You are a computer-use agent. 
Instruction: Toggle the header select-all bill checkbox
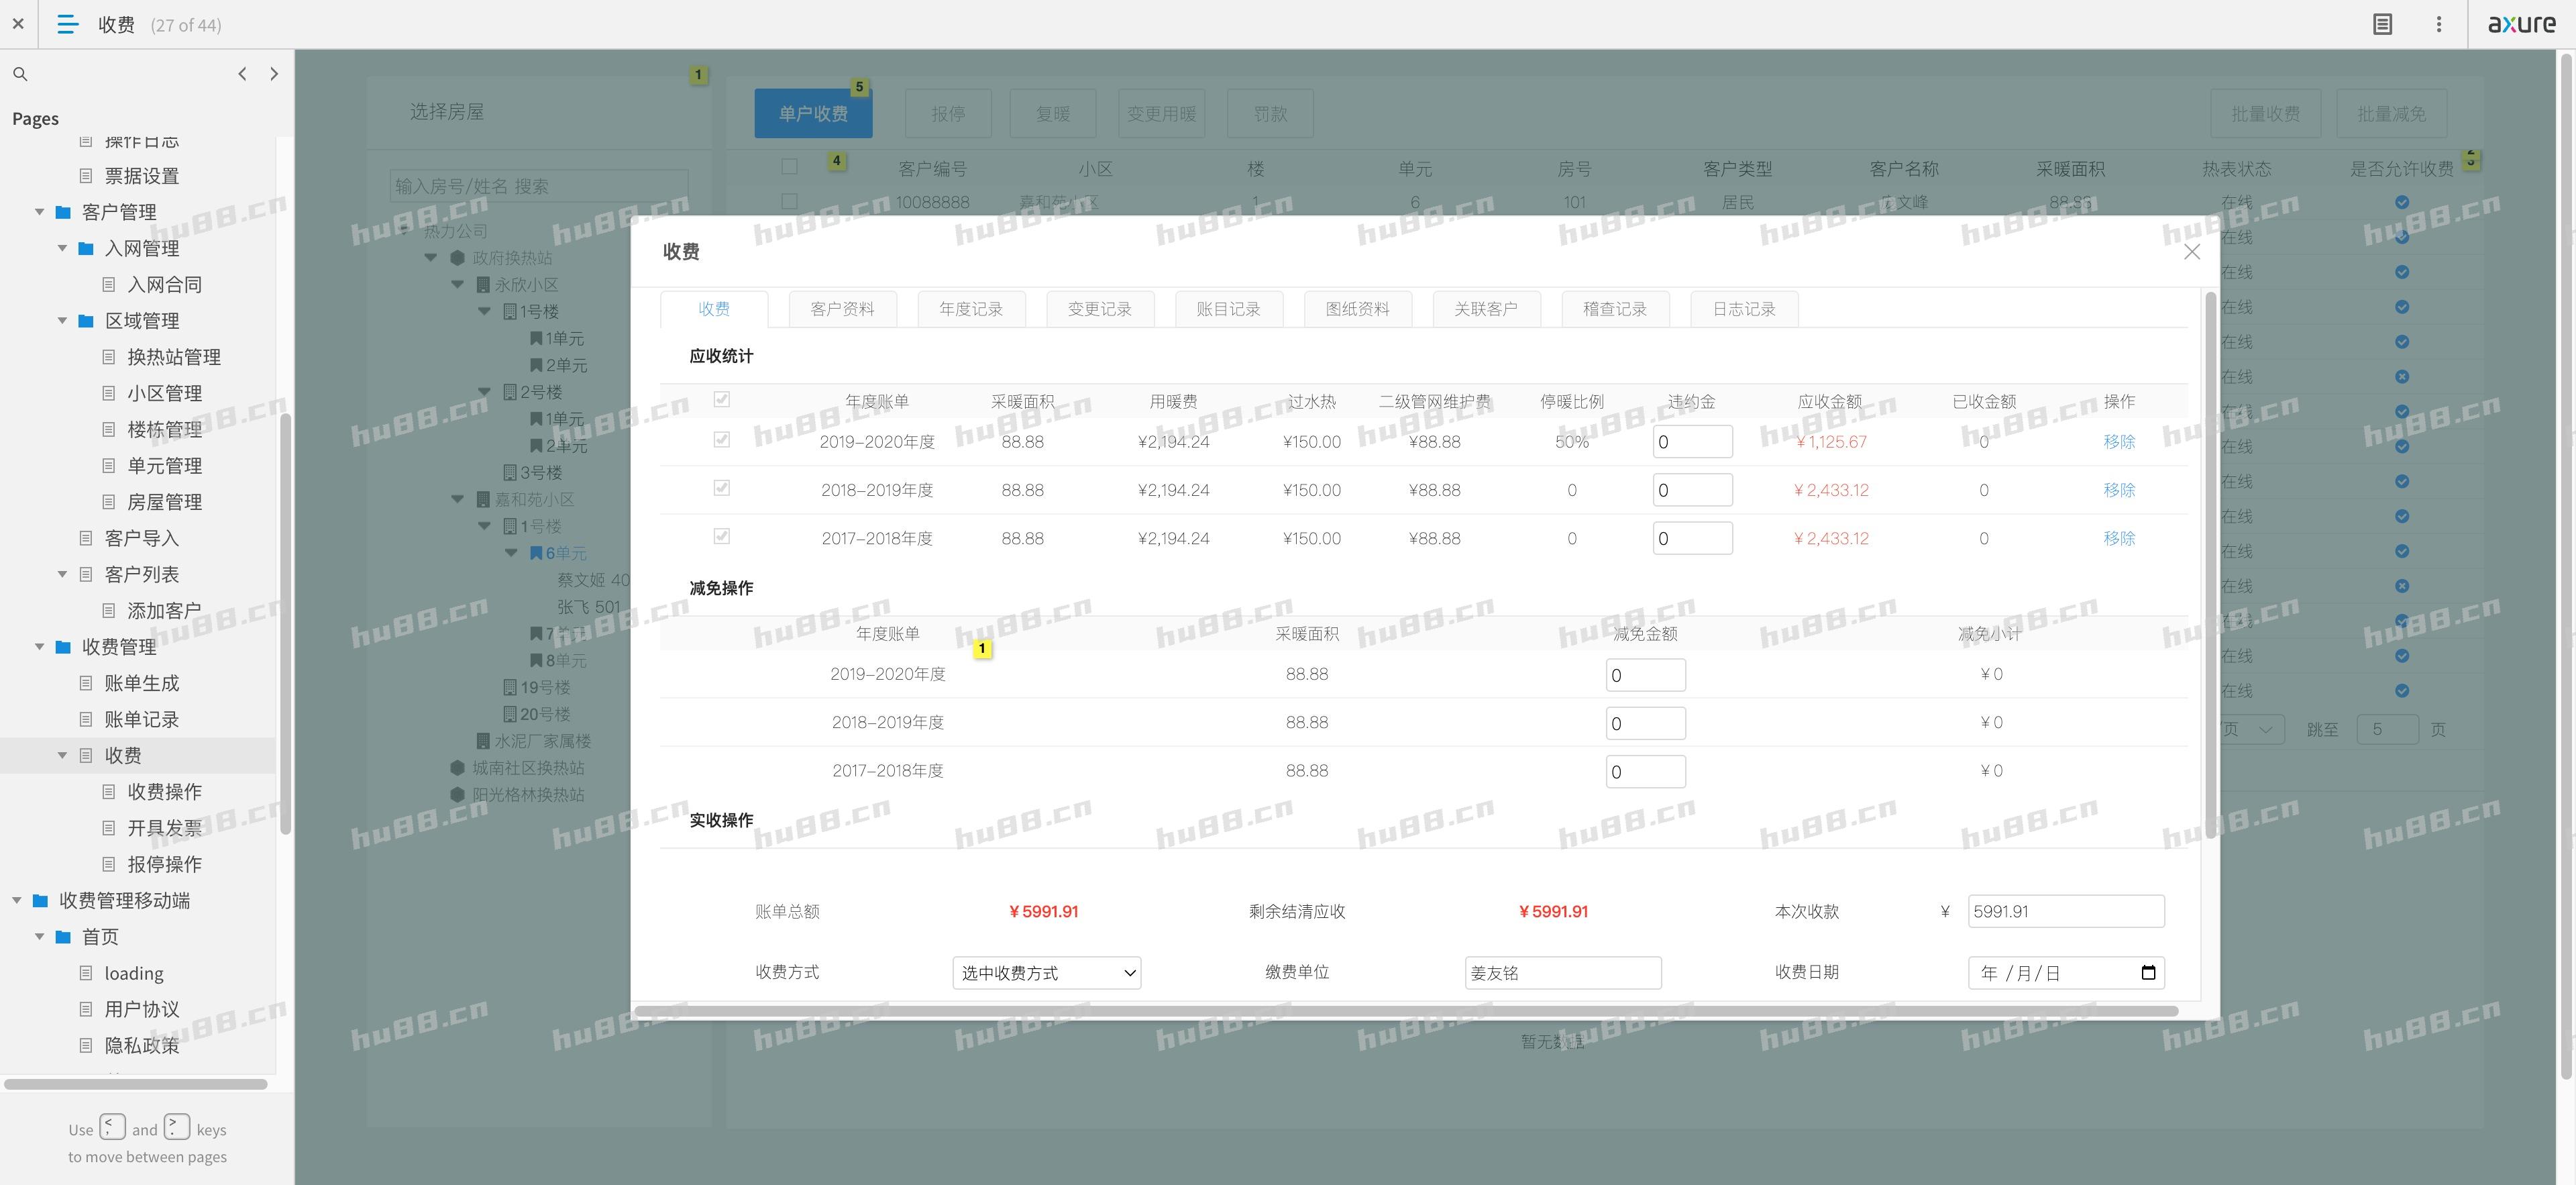pyautogui.click(x=721, y=400)
